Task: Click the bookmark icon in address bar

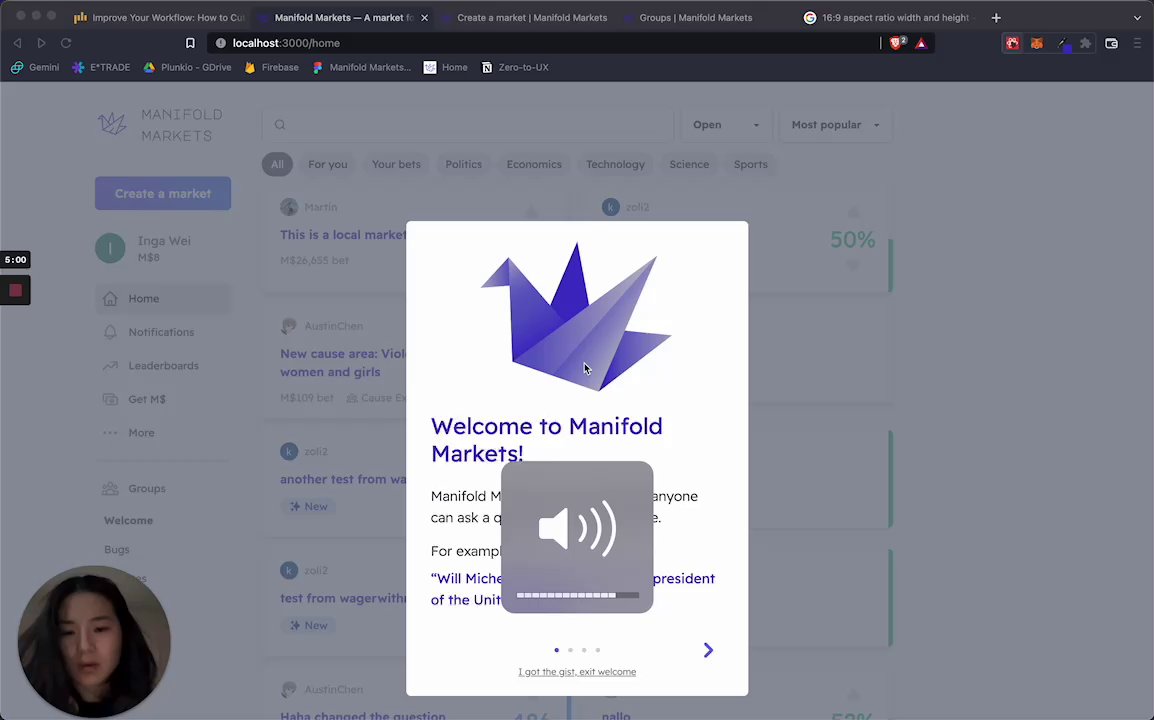Action: point(190,43)
